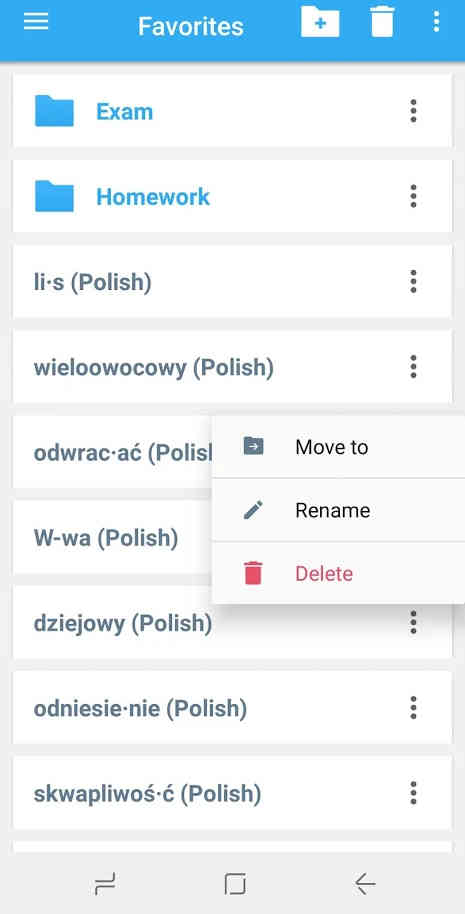This screenshot has height=914, width=465.
Task: Tap the new folder icon
Action: point(320,22)
